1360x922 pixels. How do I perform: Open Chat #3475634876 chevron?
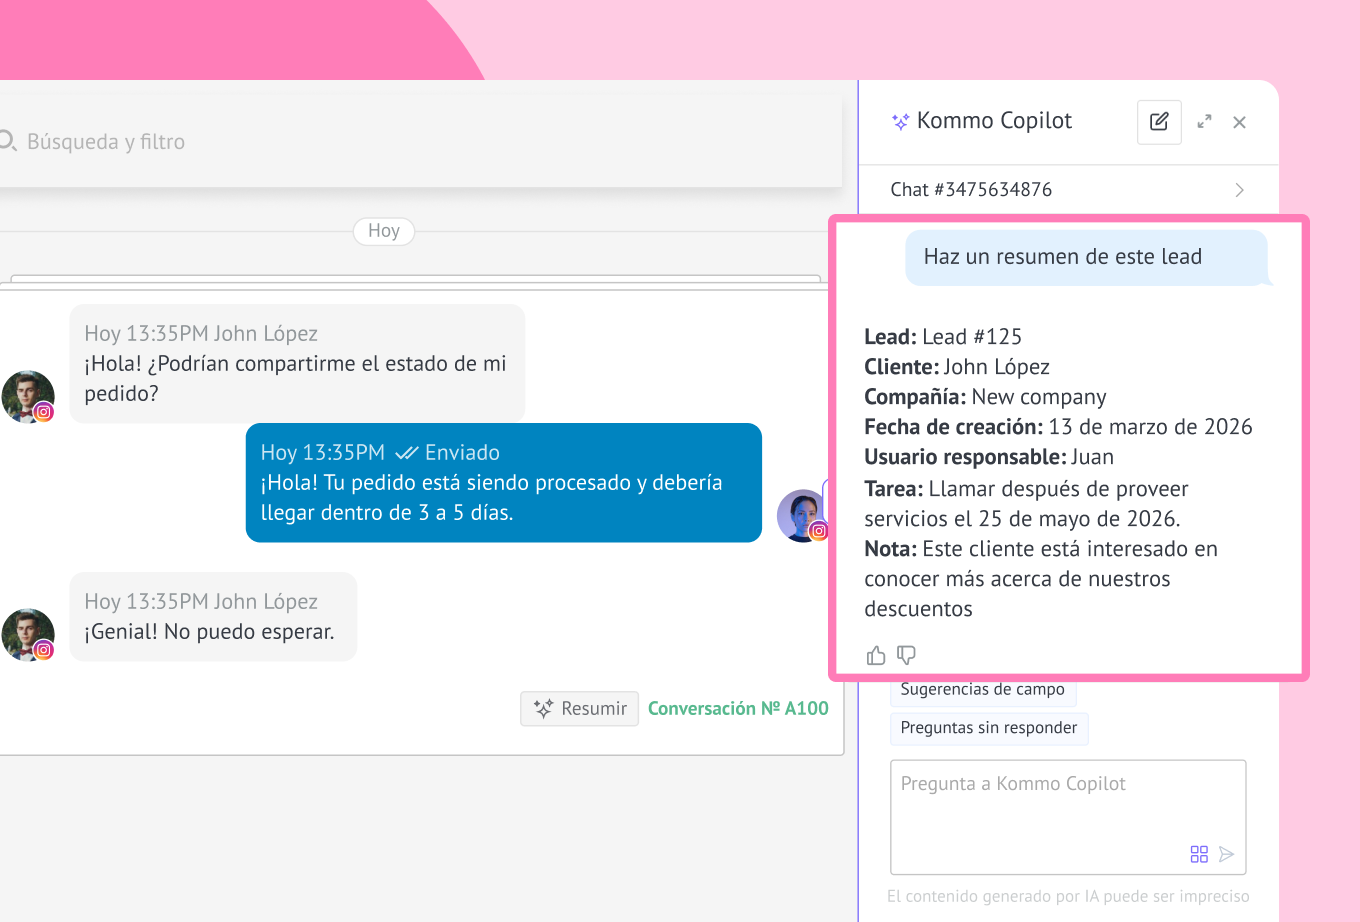point(1239,190)
